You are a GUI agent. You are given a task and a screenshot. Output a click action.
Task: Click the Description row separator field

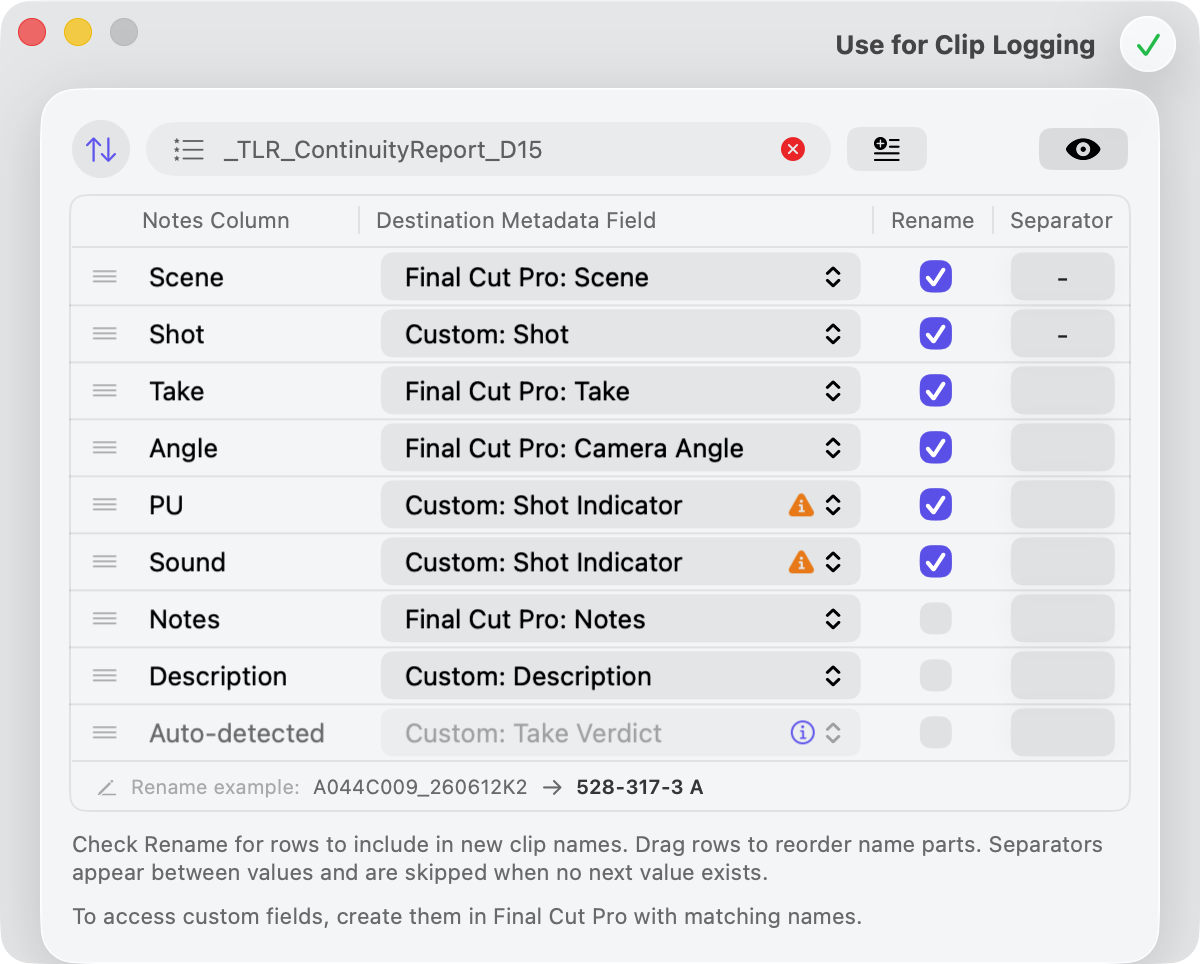[1062, 676]
